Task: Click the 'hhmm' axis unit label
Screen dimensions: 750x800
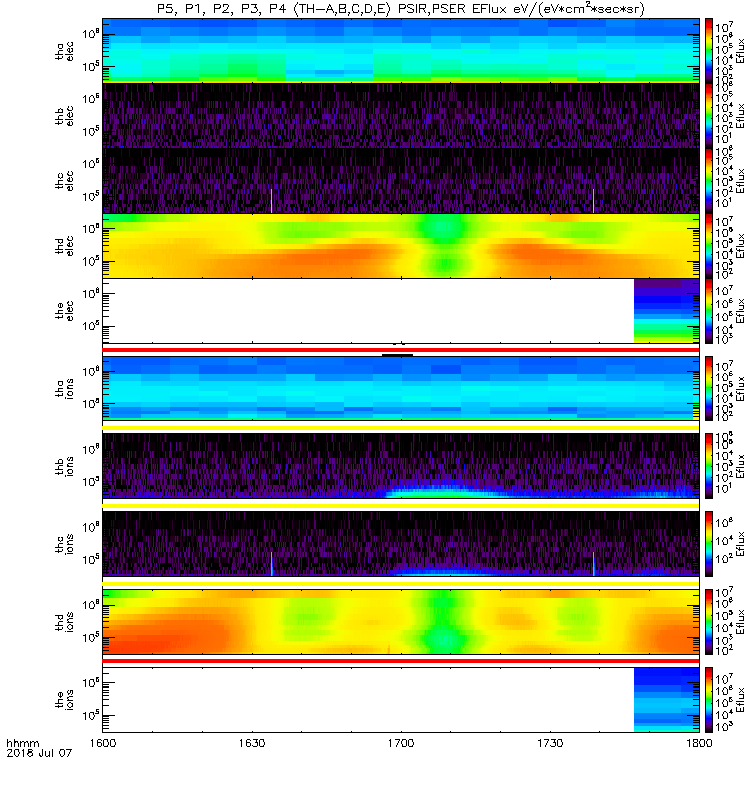Action: pos(23,743)
